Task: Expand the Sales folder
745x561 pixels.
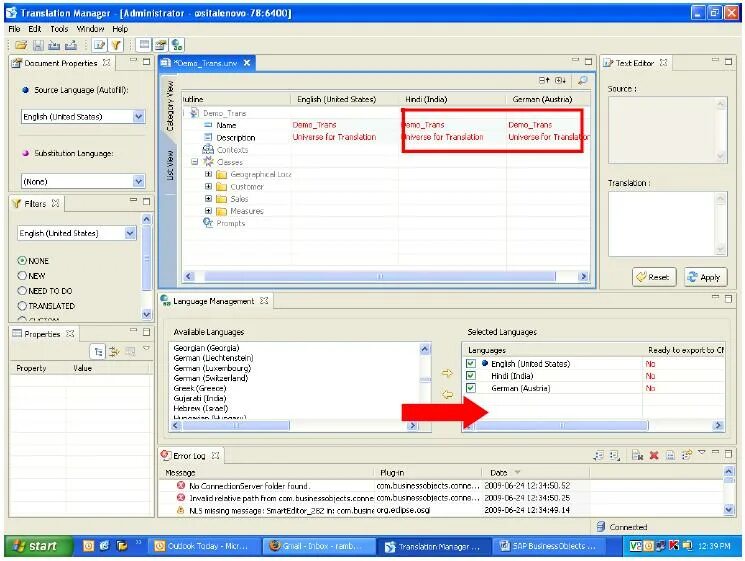Action: coord(208,198)
